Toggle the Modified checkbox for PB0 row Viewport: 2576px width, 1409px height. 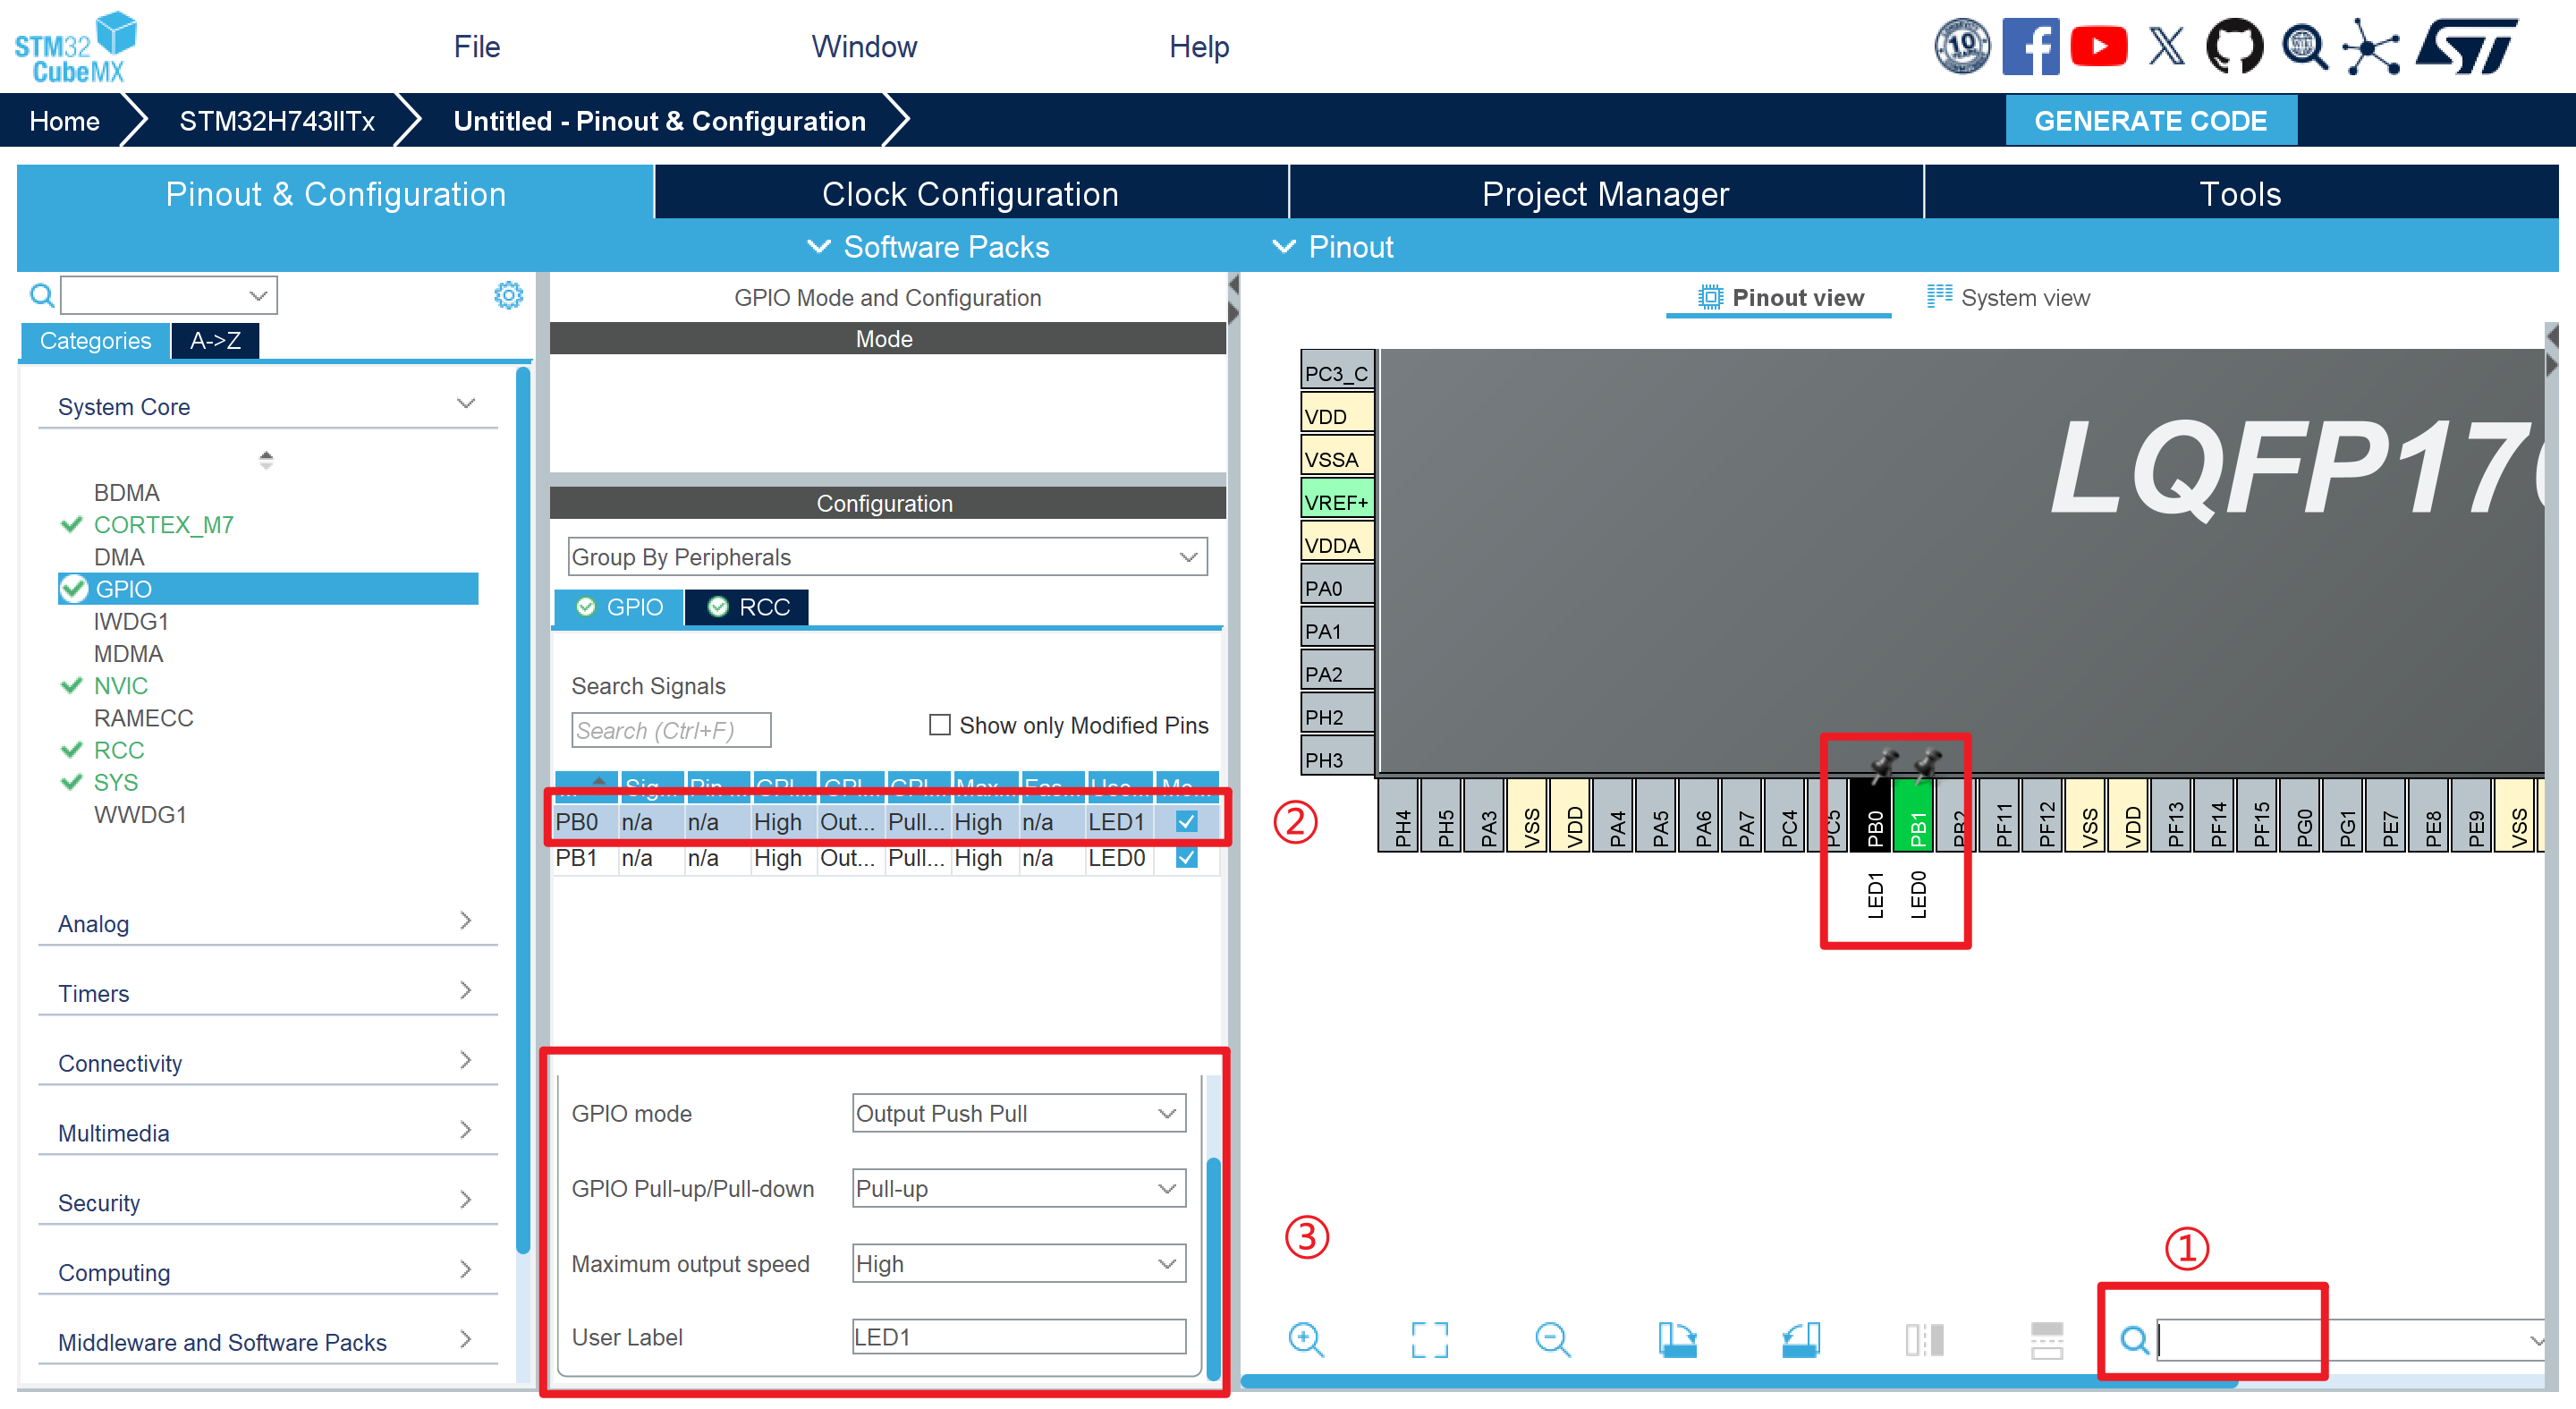1187,821
